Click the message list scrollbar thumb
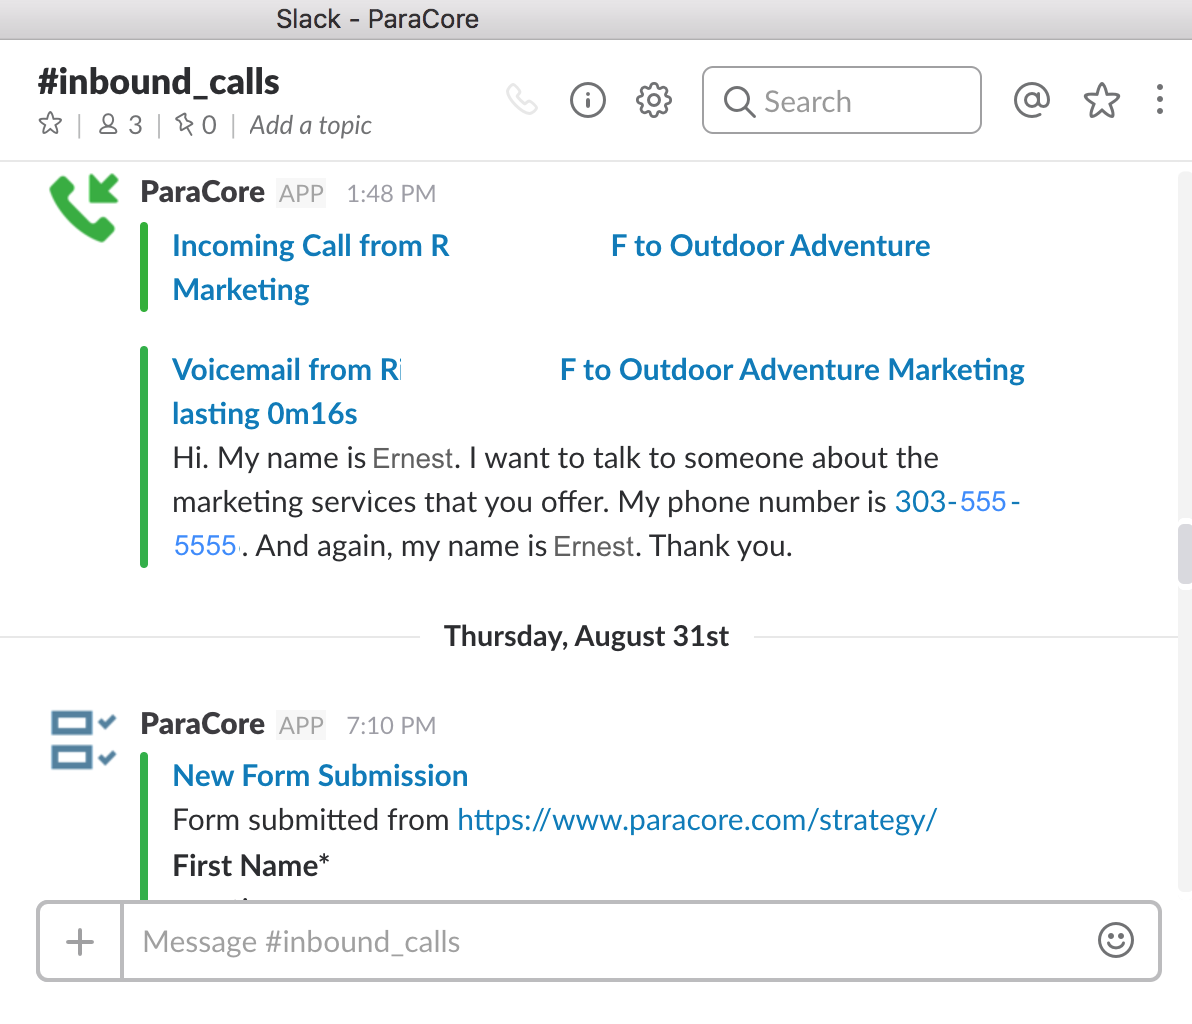Viewport: 1192px width, 1024px height. pos(1184,553)
